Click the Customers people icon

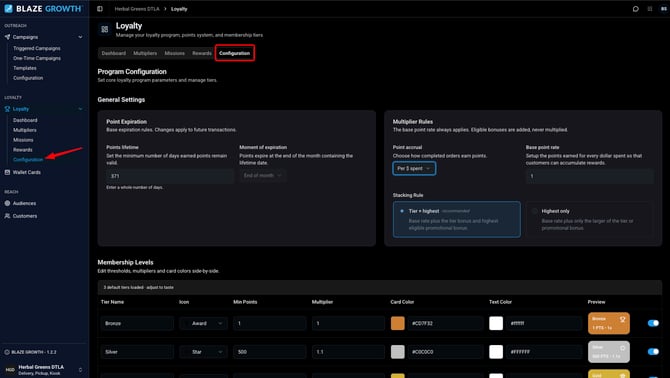coord(7,216)
